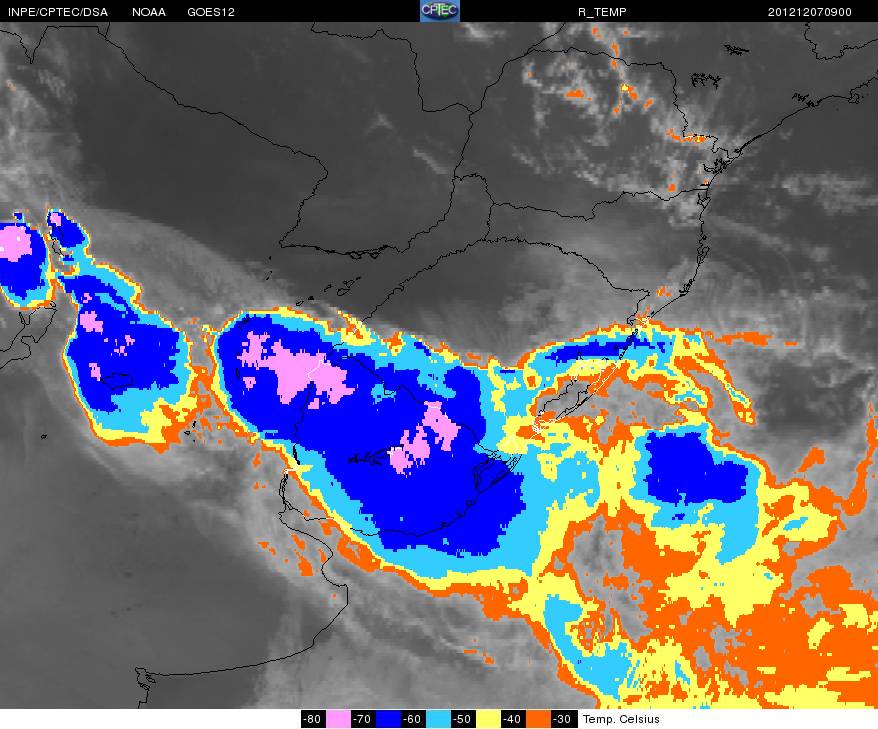Viewport: 878px width, 729px height.
Task: Click the -60 legend value
Action: [x=413, y=719]
